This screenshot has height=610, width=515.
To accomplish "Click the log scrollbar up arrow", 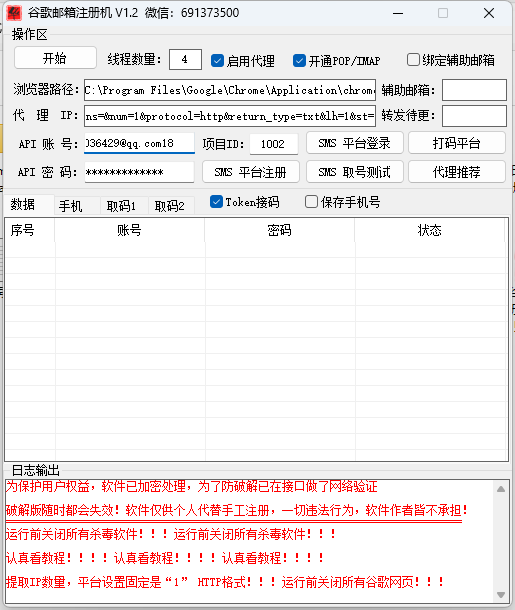I will coord(501,489).
